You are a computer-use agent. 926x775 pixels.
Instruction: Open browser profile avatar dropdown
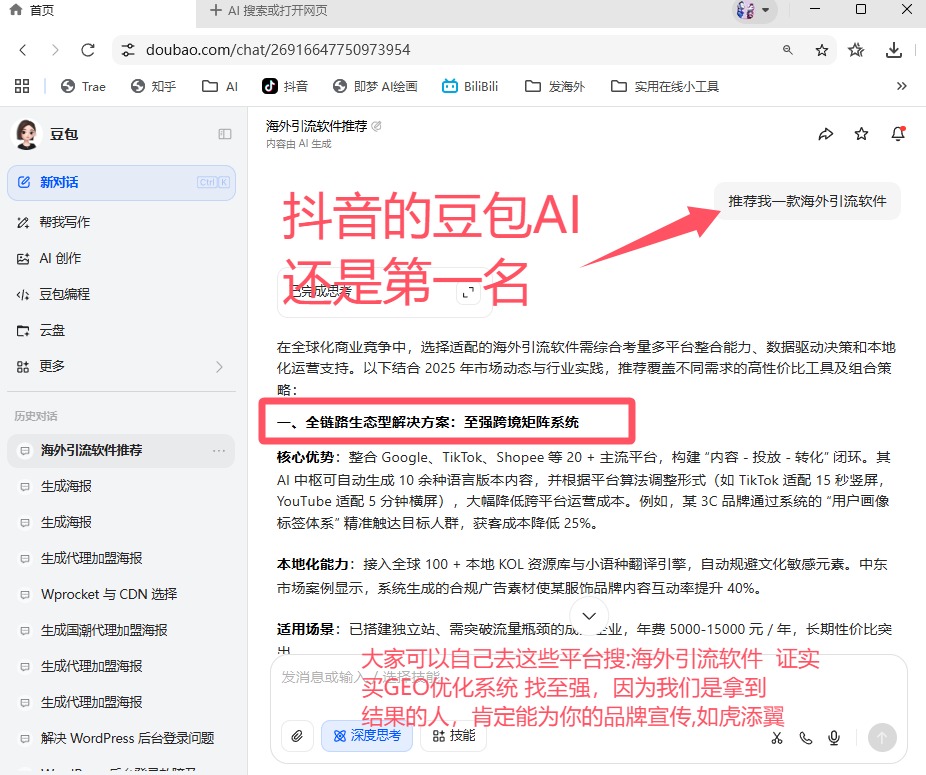point(754,11)
